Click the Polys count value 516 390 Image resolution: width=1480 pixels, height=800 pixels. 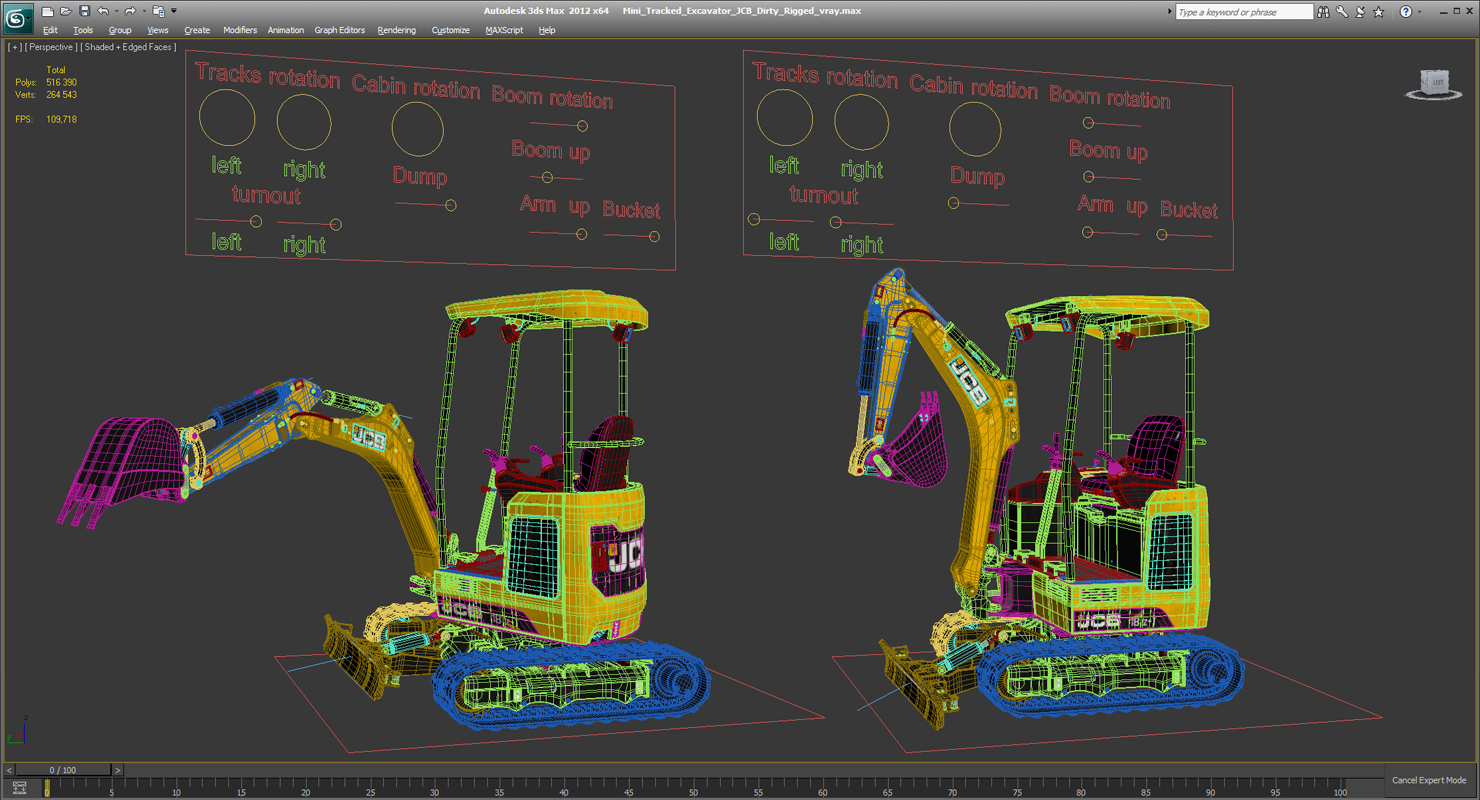(x=61, y=82)
